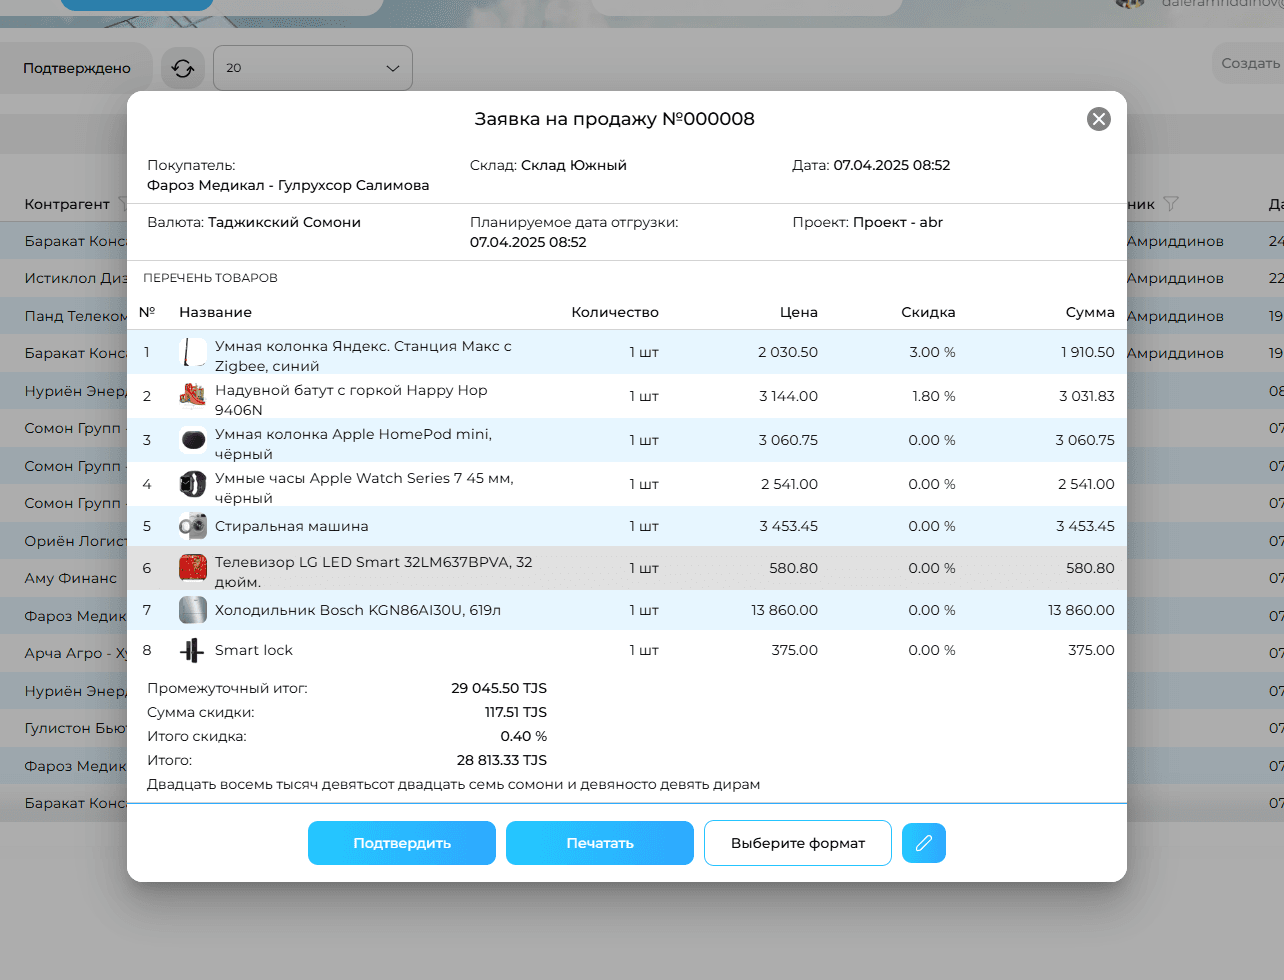This screenshot has width=1284, height=980.
Task: Open the page size dropdown showing 20
Action: tap(312, 68)
